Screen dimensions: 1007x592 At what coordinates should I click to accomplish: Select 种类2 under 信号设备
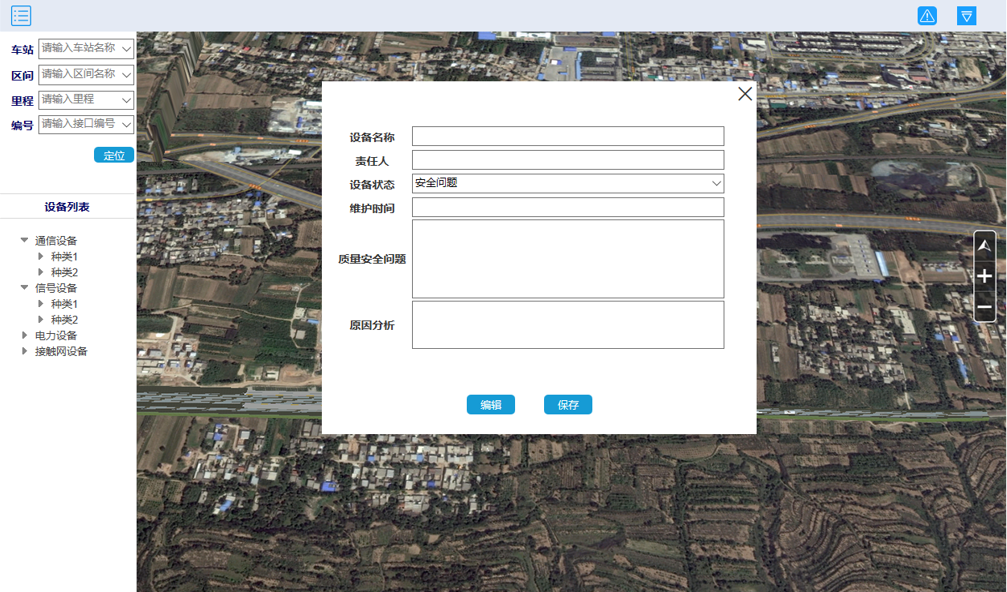(64, 320)
